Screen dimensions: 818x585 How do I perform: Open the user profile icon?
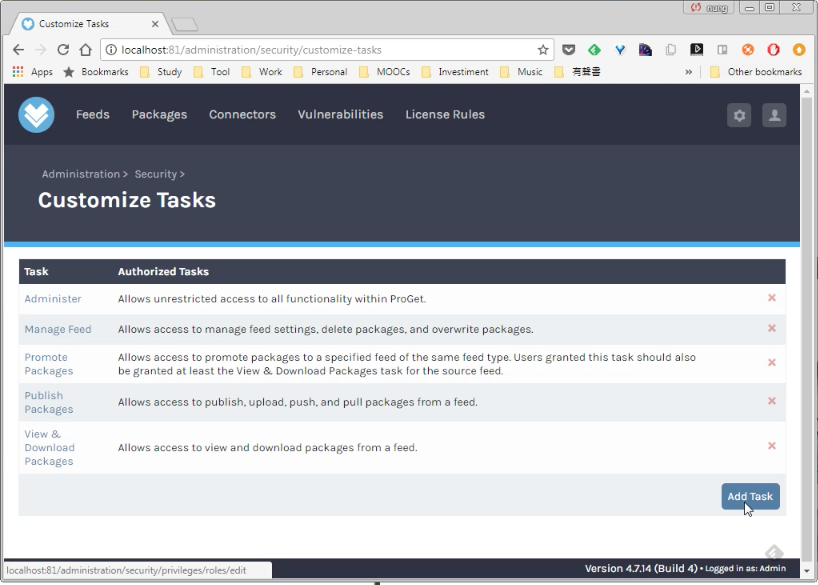point(774,115)
